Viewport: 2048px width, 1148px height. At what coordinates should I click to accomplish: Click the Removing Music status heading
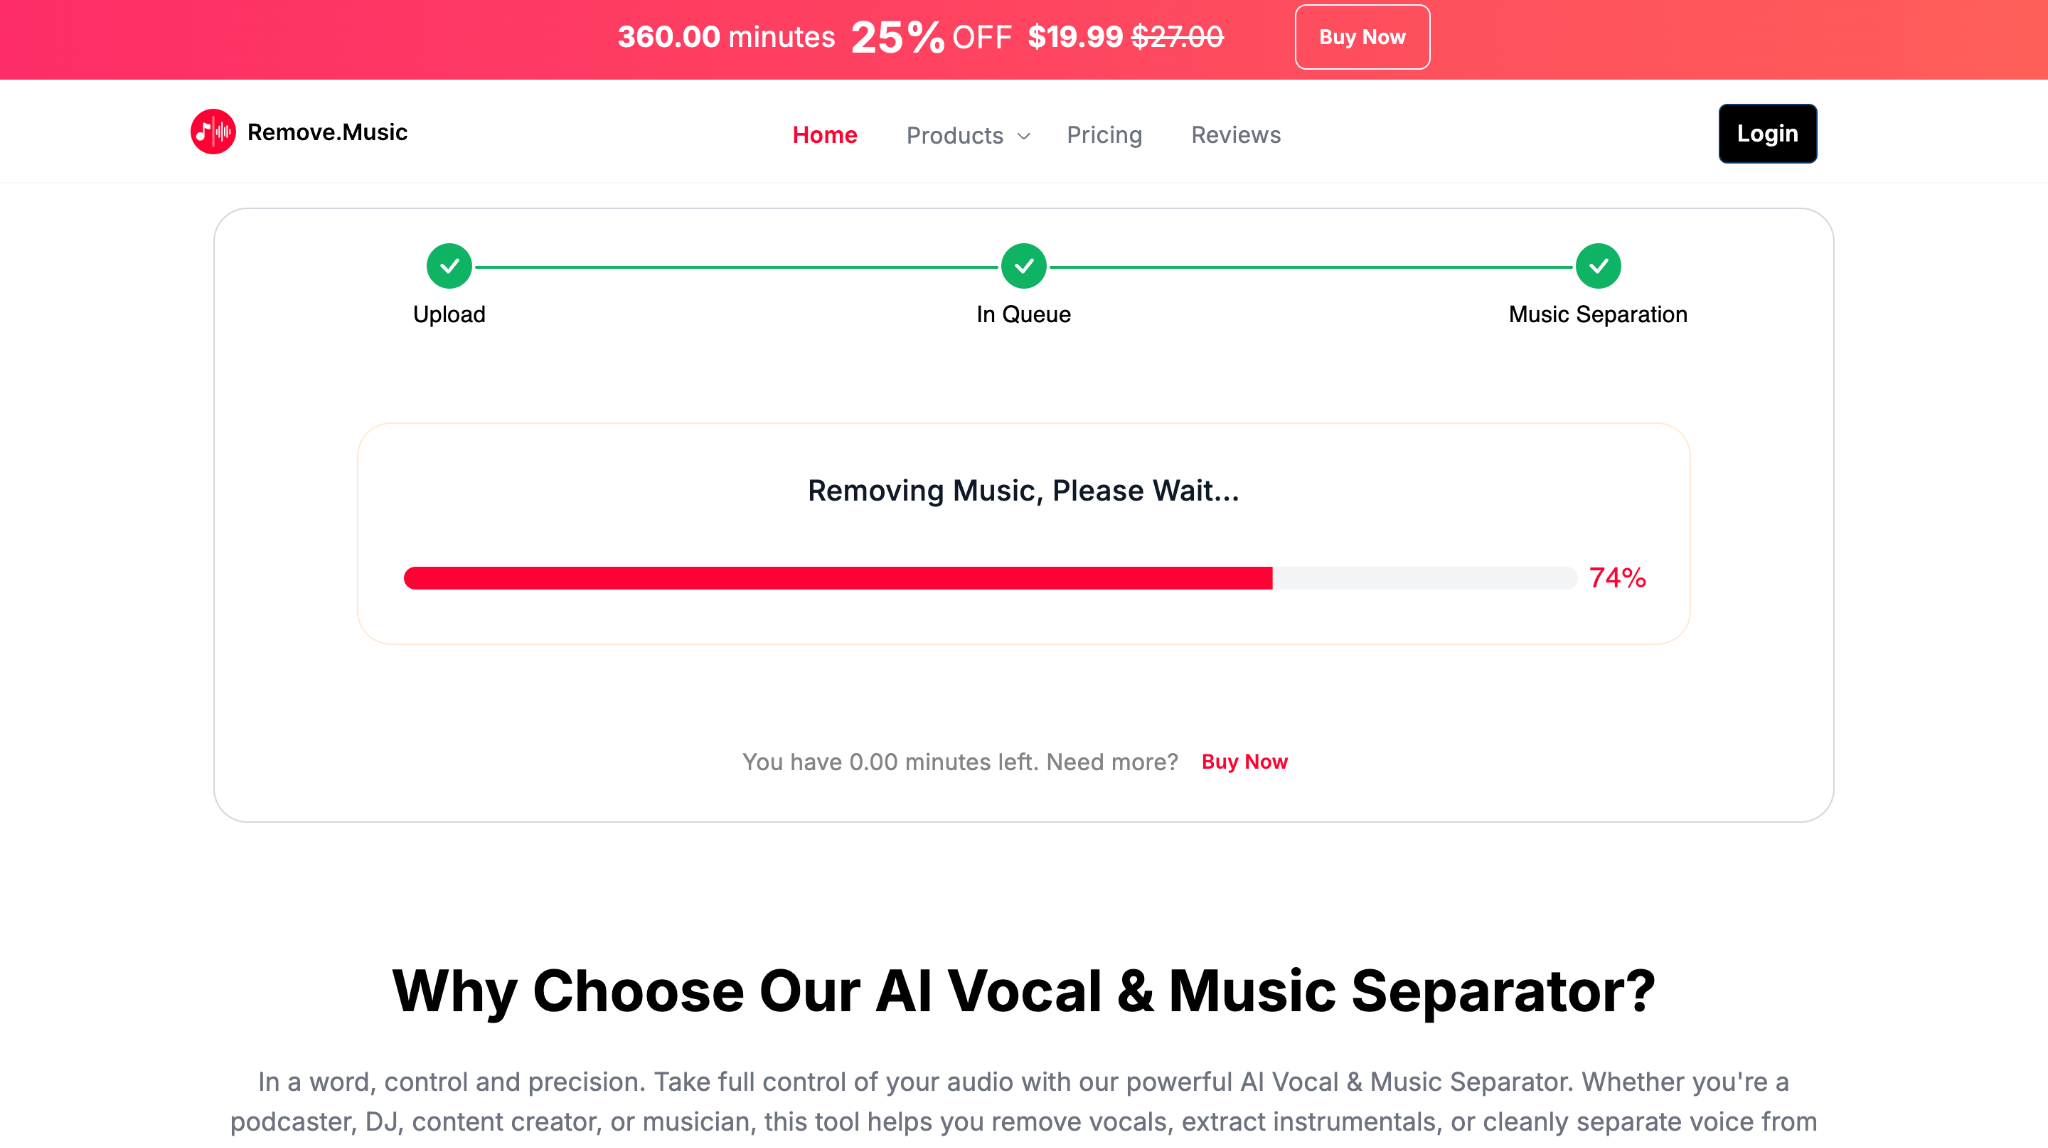pos(1022,490)
